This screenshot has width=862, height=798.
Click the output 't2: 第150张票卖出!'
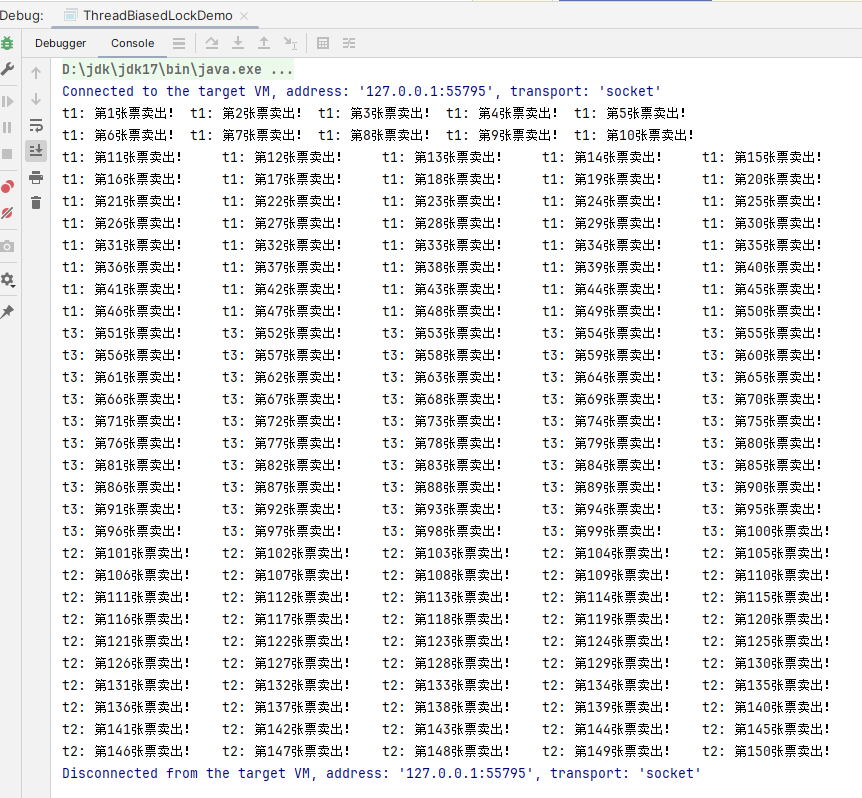point(766,751)
